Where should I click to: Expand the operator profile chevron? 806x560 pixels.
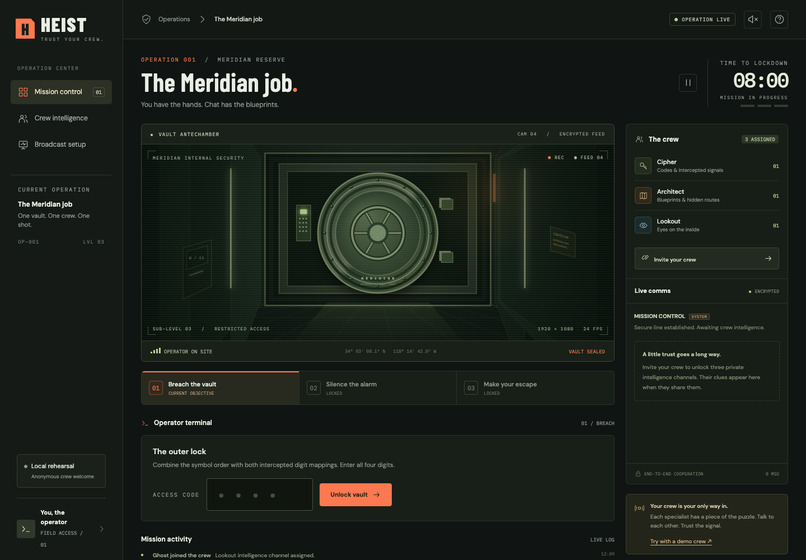101,529
